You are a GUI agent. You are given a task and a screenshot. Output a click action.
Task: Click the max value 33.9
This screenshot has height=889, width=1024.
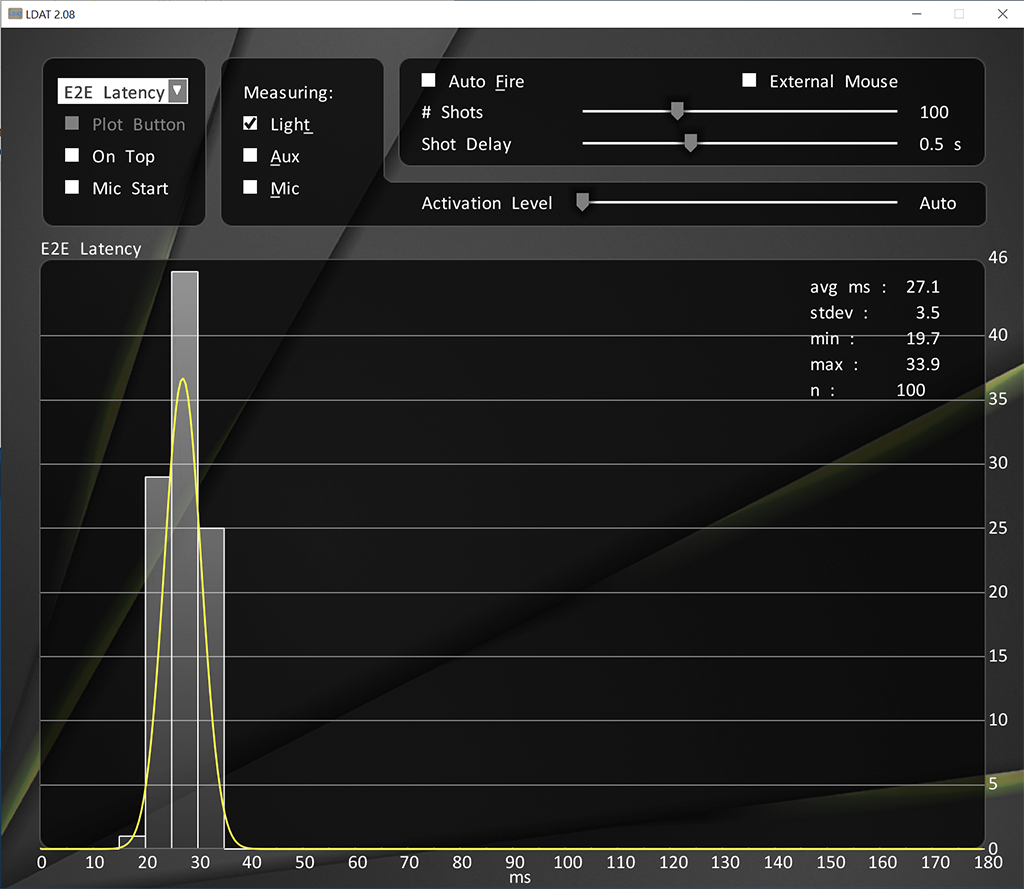click(923, 364)
